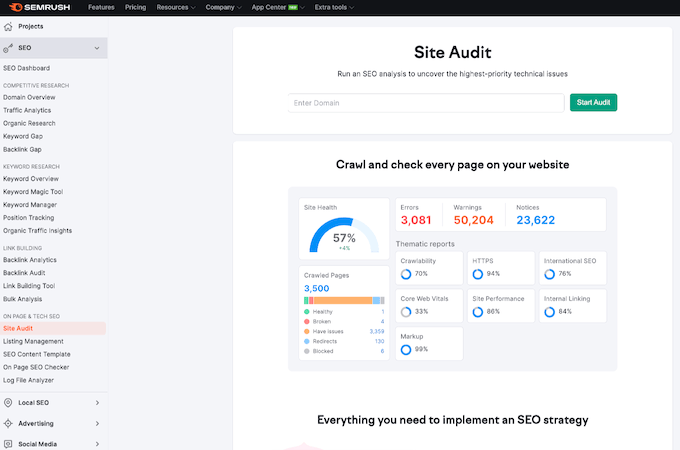Open the Pricing menu item
This screenshot has height=450, width=680.
coord(135,7)
